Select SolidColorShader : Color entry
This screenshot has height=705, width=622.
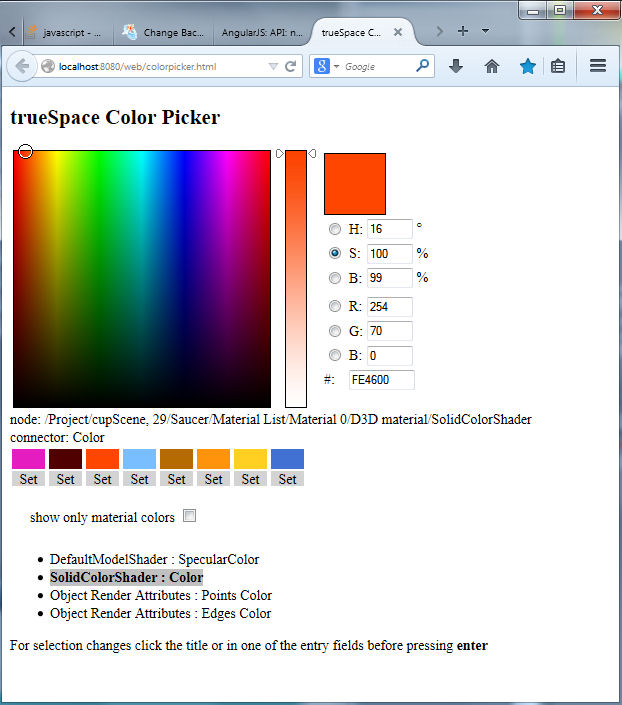click(126, 577)
